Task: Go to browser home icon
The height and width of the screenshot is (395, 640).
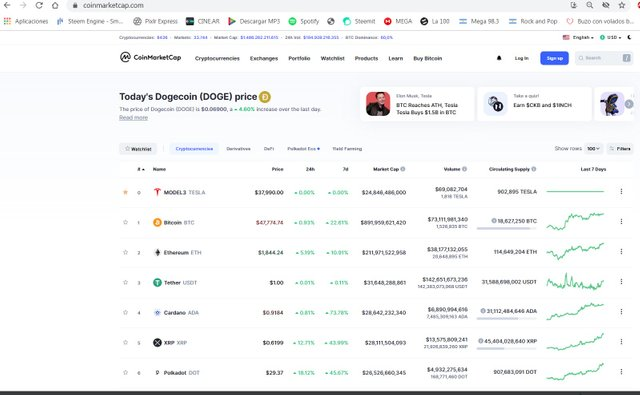Action: (55, 5)
